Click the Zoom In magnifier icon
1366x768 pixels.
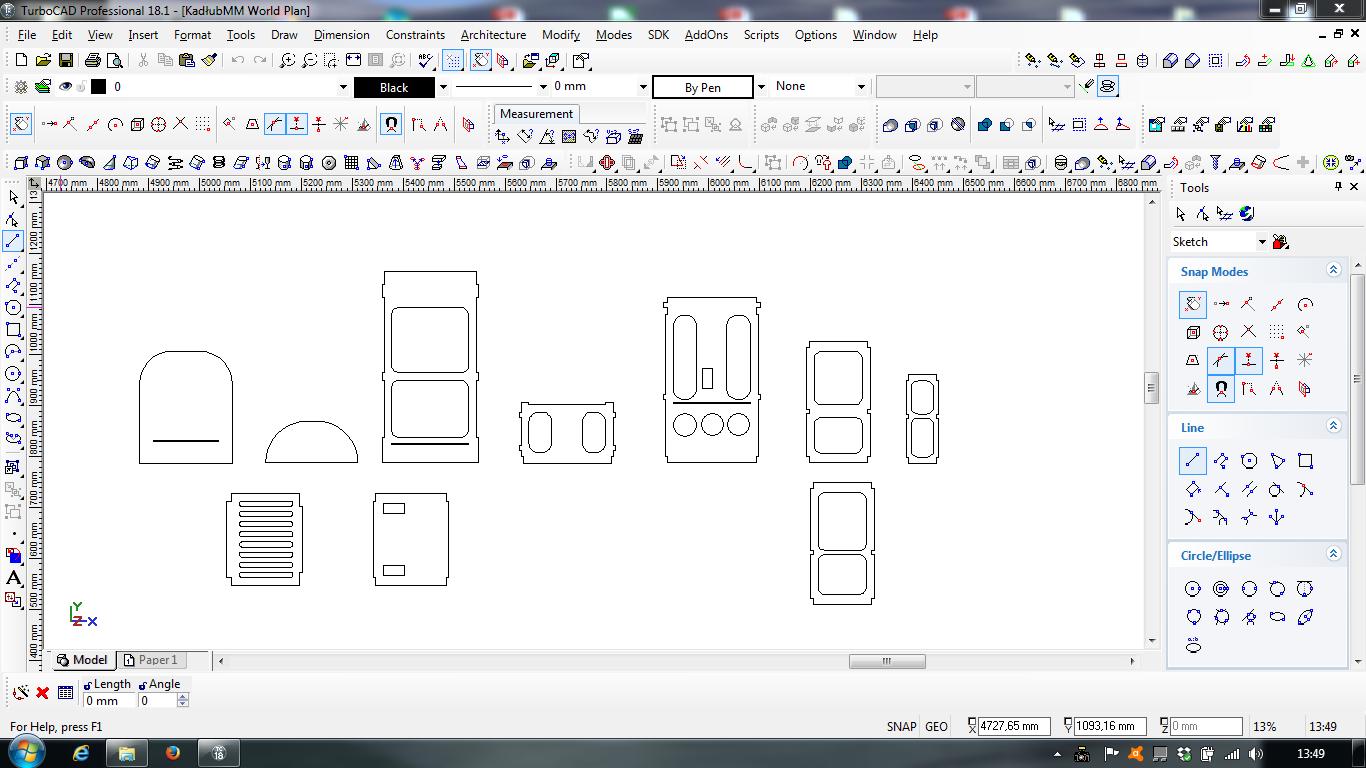coord(287,60)
